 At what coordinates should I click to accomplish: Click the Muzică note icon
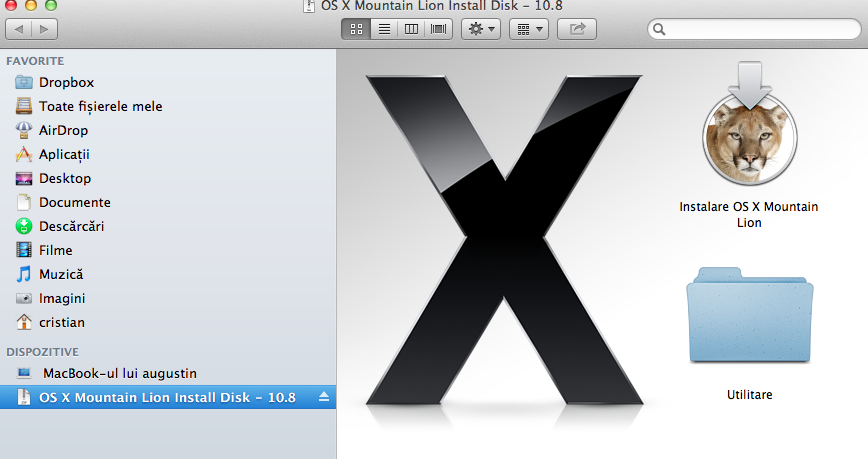point(24,274)
